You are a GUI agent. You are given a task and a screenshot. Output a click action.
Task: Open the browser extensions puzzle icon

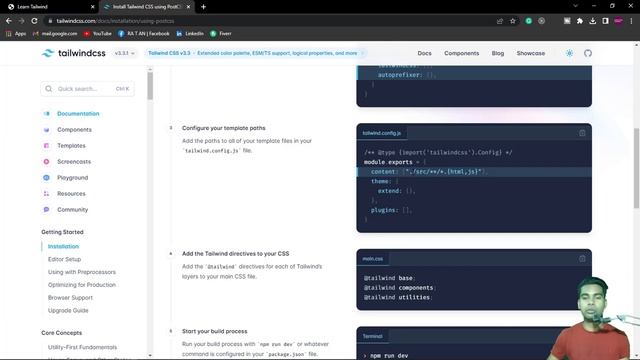click(580, 21)
